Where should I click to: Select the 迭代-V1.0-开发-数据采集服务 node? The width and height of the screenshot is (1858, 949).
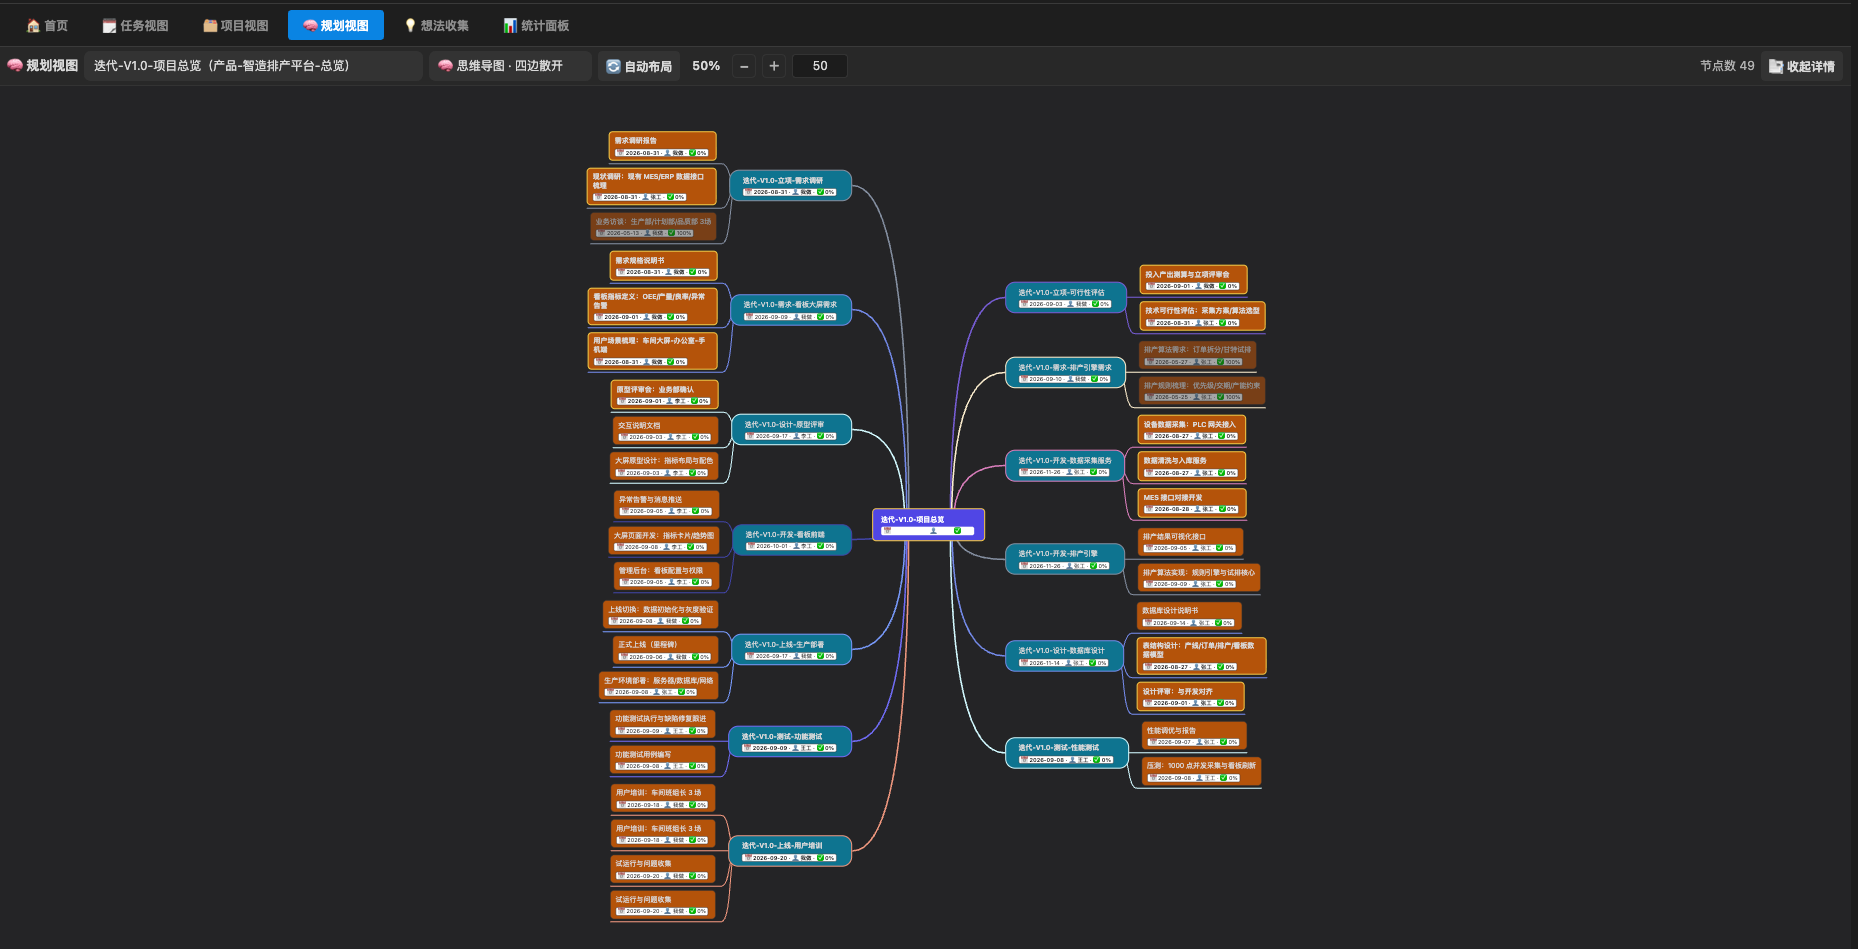click(1065, 466)
